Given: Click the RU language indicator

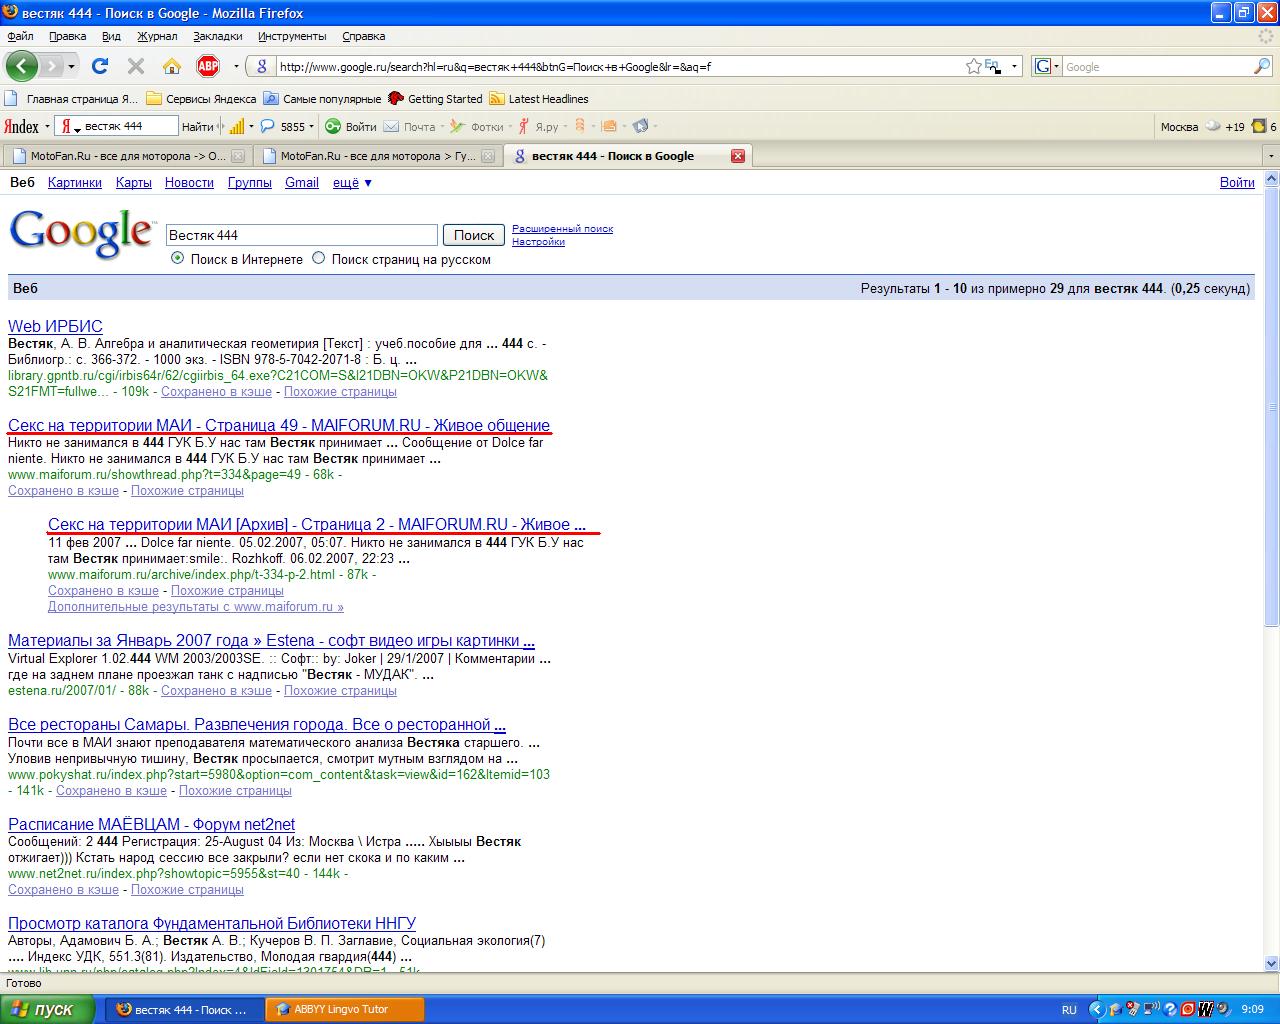Looking at the screenshot, I should [x=1069, y=1009].
